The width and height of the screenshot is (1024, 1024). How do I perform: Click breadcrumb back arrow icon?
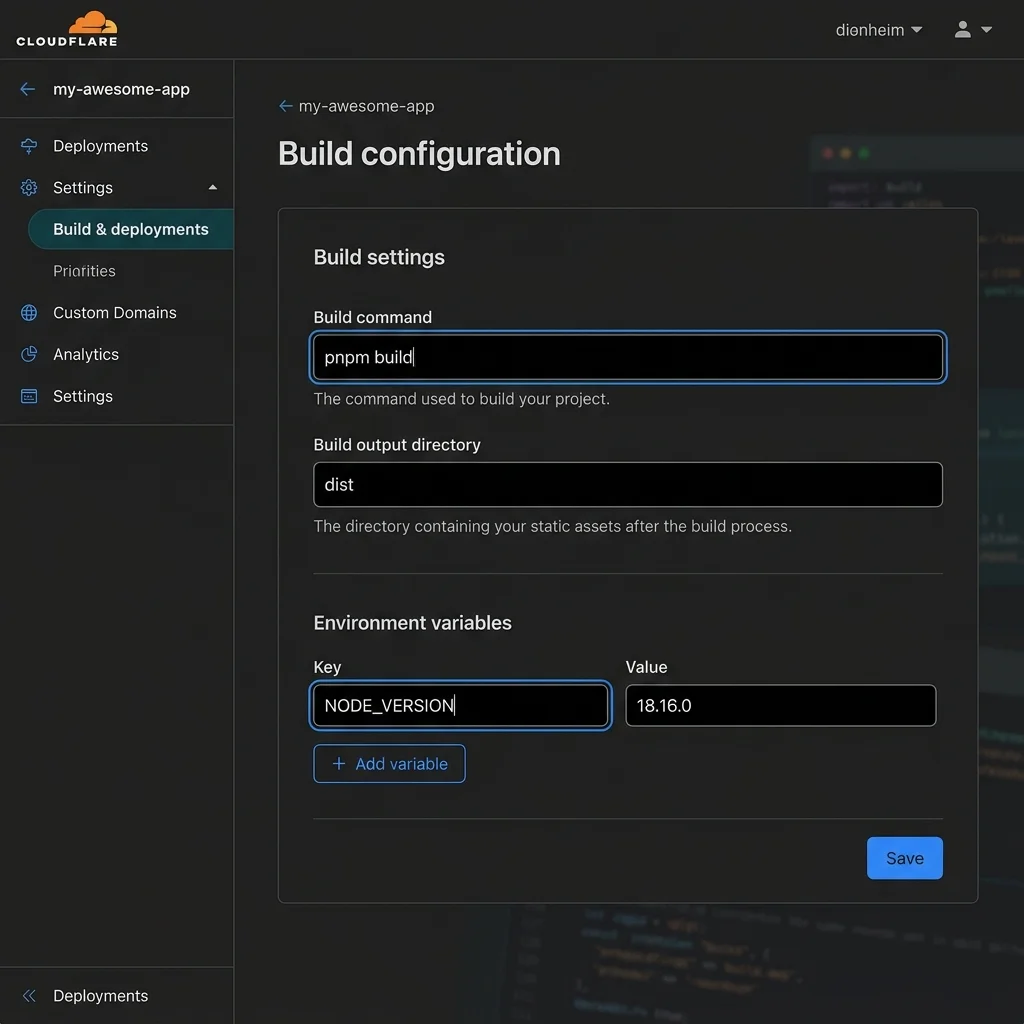[285, 106]
